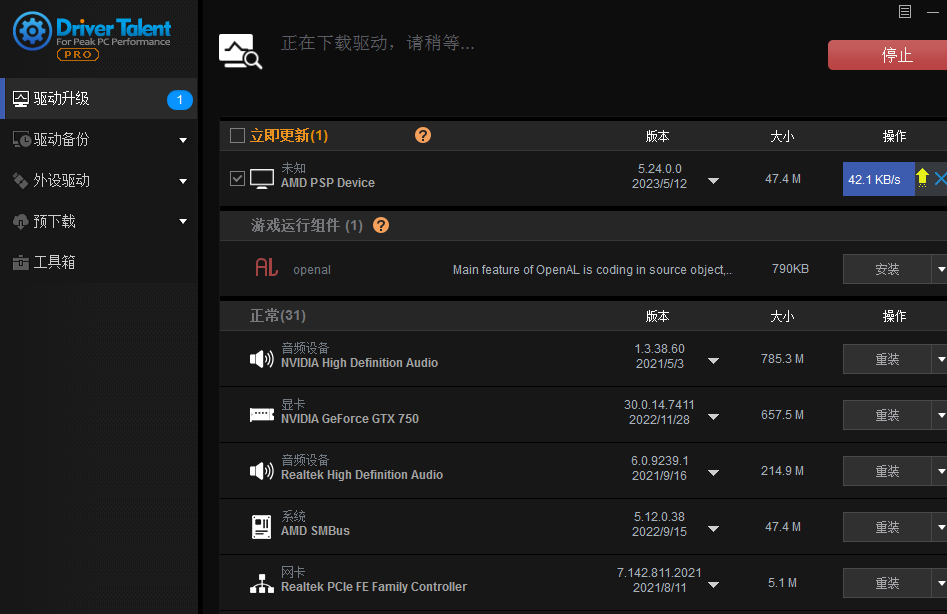Viewport: 947px width, 614px height.
Task: Click the help icon beside 游戏运行组件
Action: click(x=381, y=225)
